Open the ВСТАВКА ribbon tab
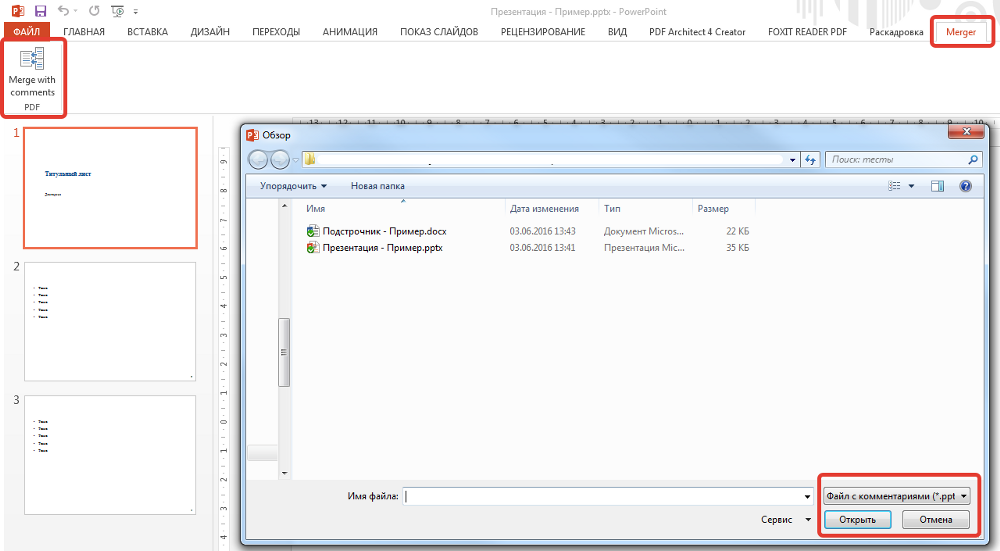 pyautogui.click(x=148, y=32)
